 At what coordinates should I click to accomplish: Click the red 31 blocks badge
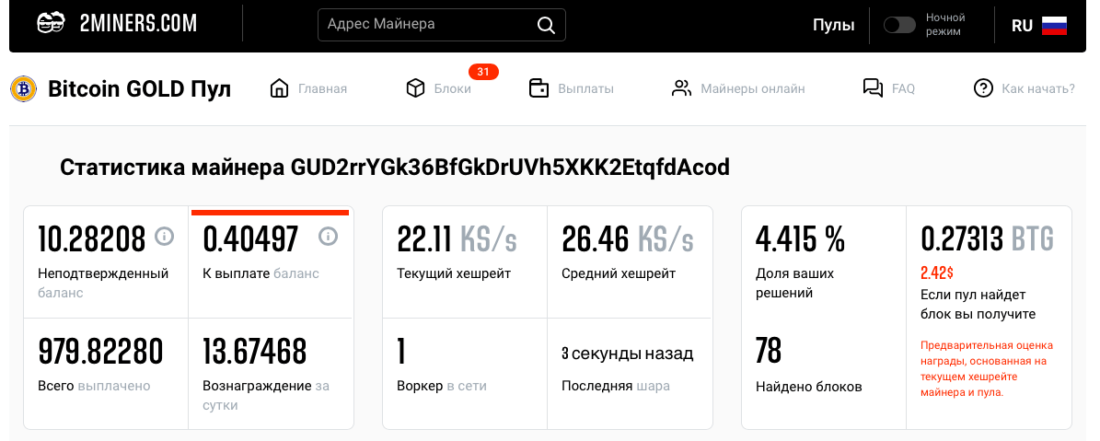click(x=483, y=72)
